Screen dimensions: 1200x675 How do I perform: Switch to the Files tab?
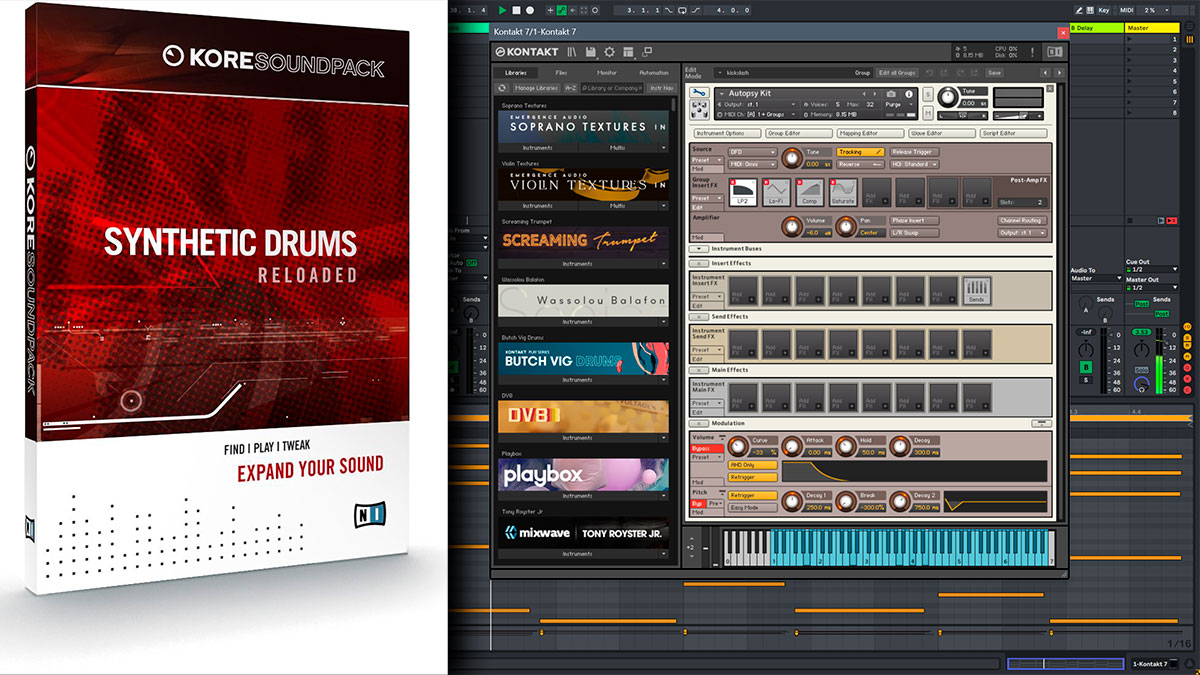pyautogui.click(x=562, y=72)
